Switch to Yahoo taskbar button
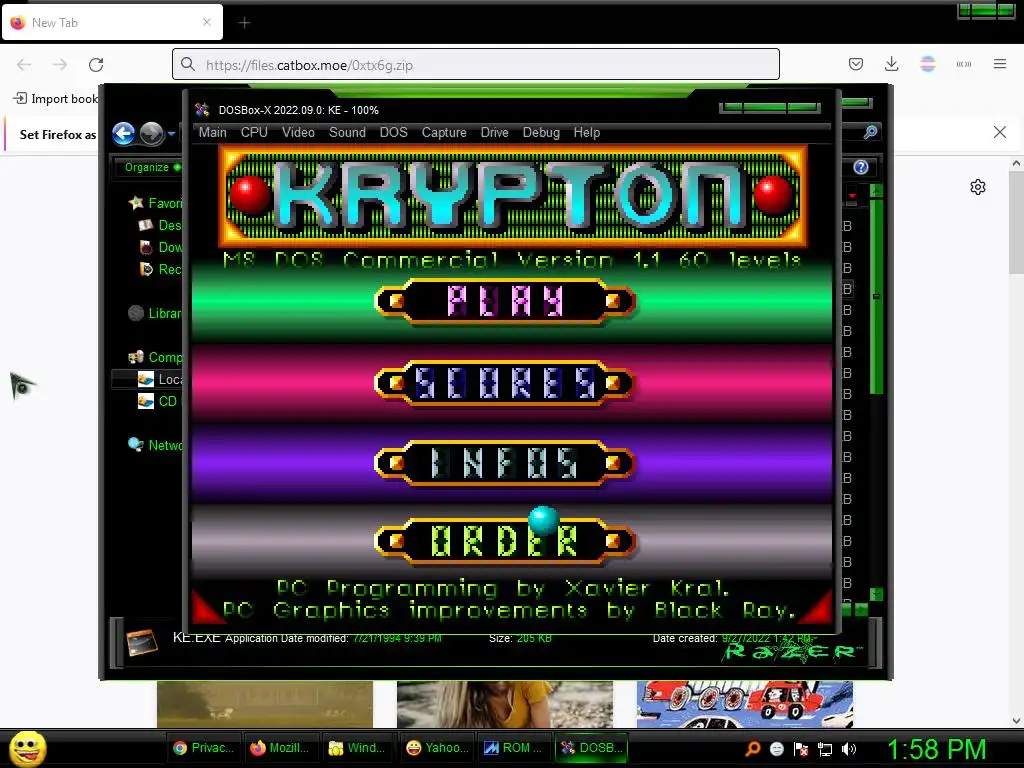Screen dimensions: 1024x768 (438, 748)
